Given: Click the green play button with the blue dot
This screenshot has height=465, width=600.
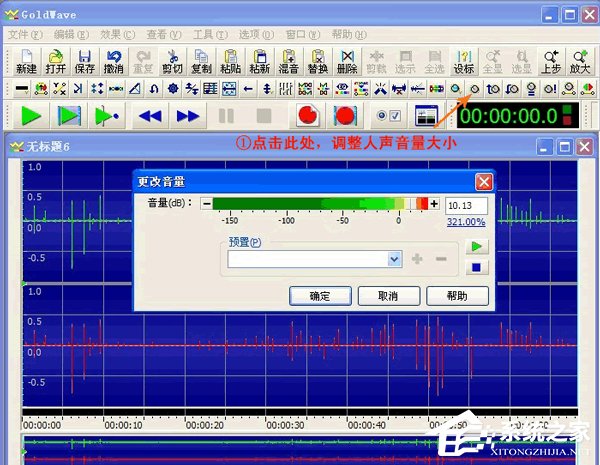Looking at the screenshot, I should click(x=107, y=116).
